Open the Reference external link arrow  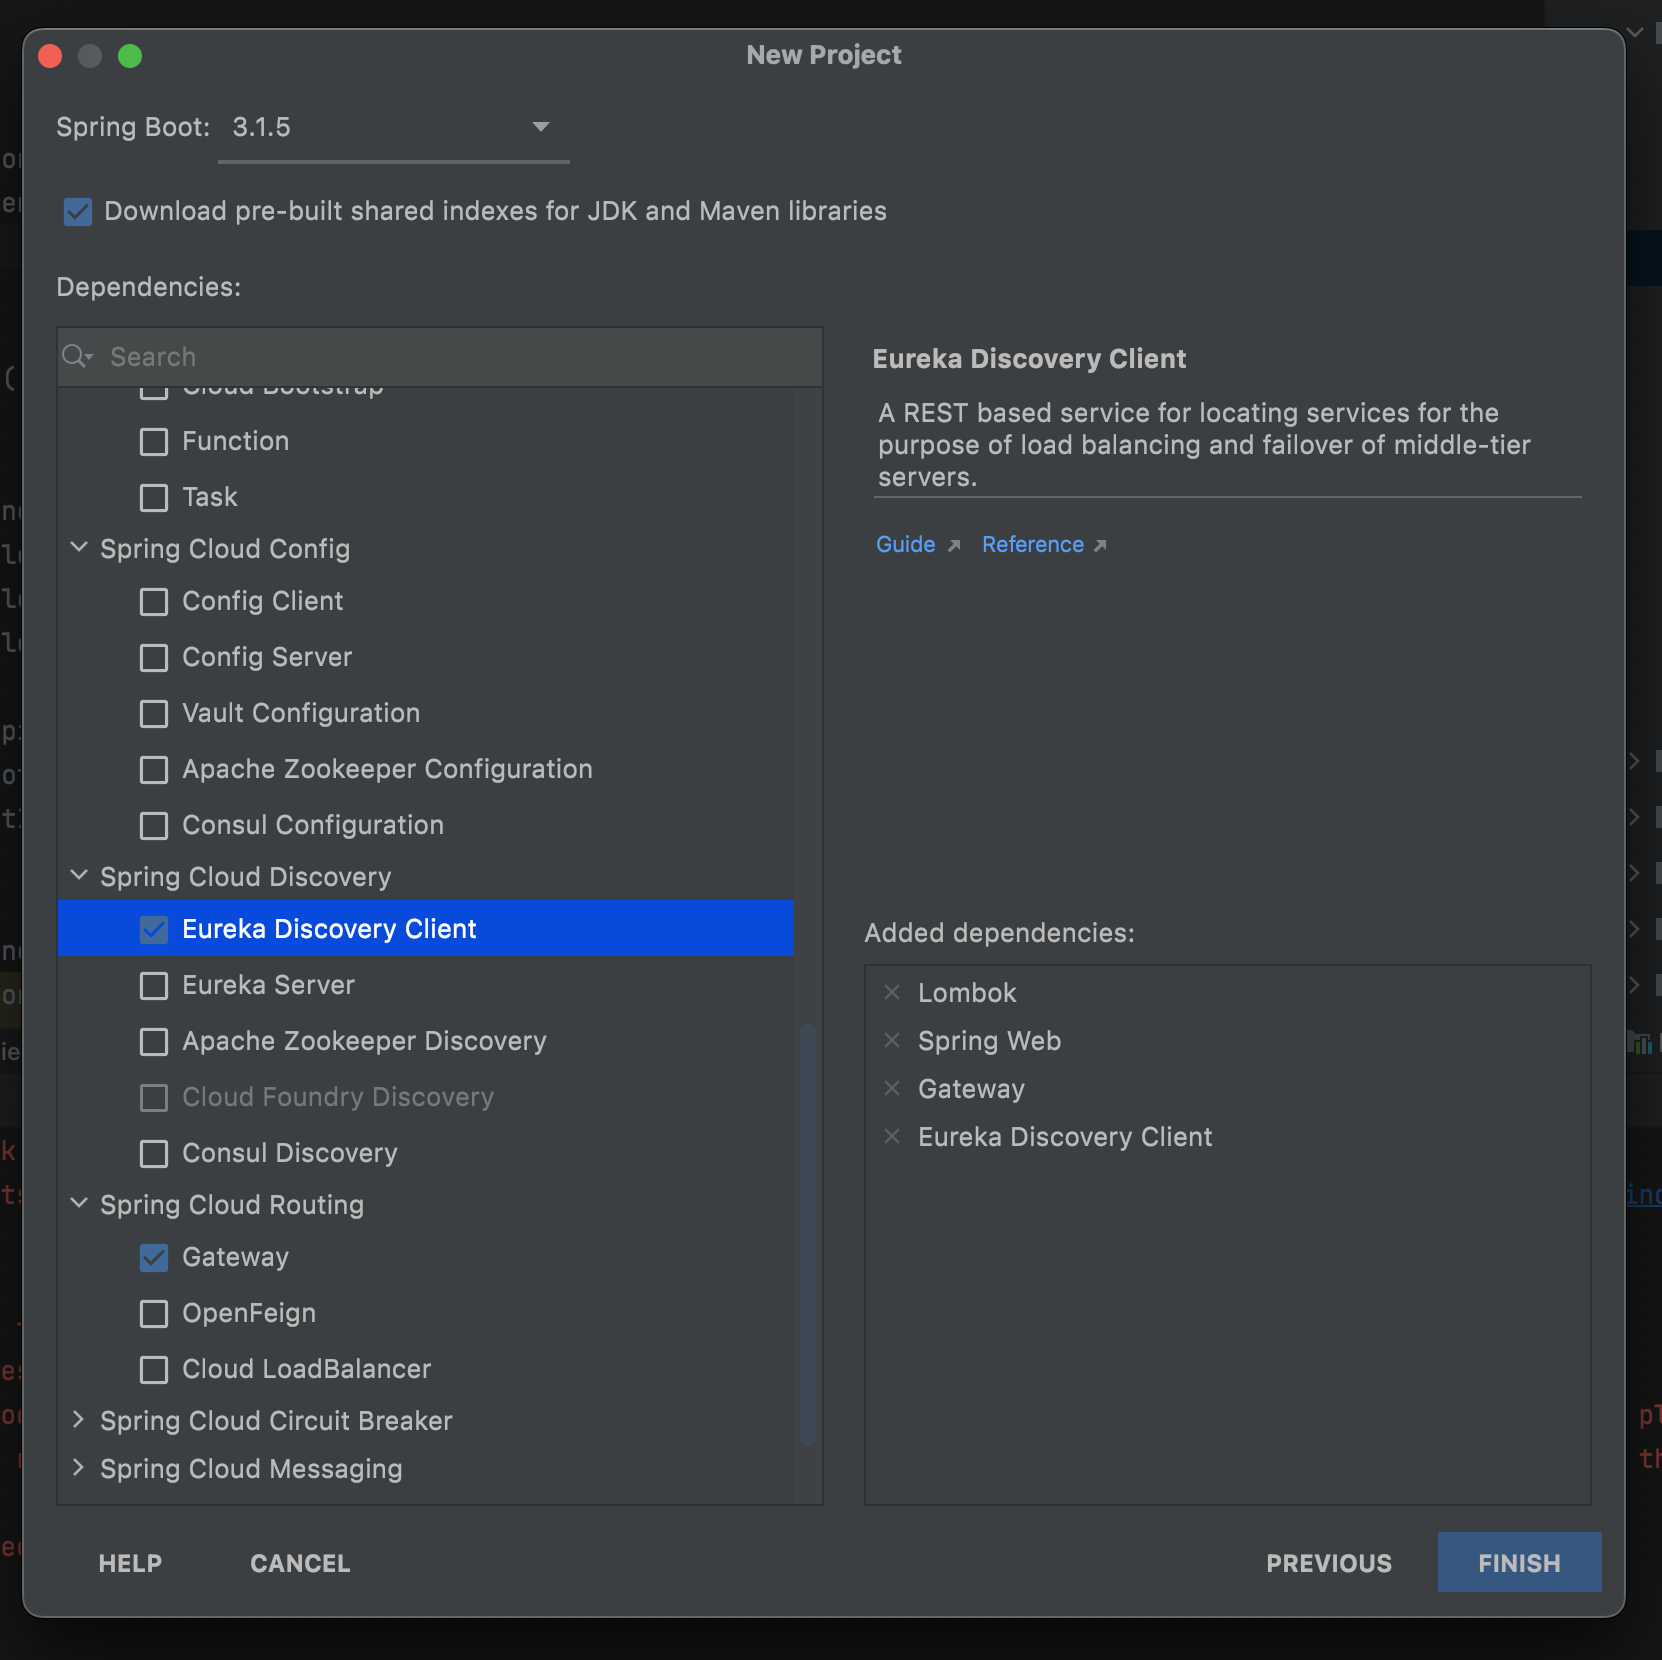pyautogui.click(x=1100, y=545)
